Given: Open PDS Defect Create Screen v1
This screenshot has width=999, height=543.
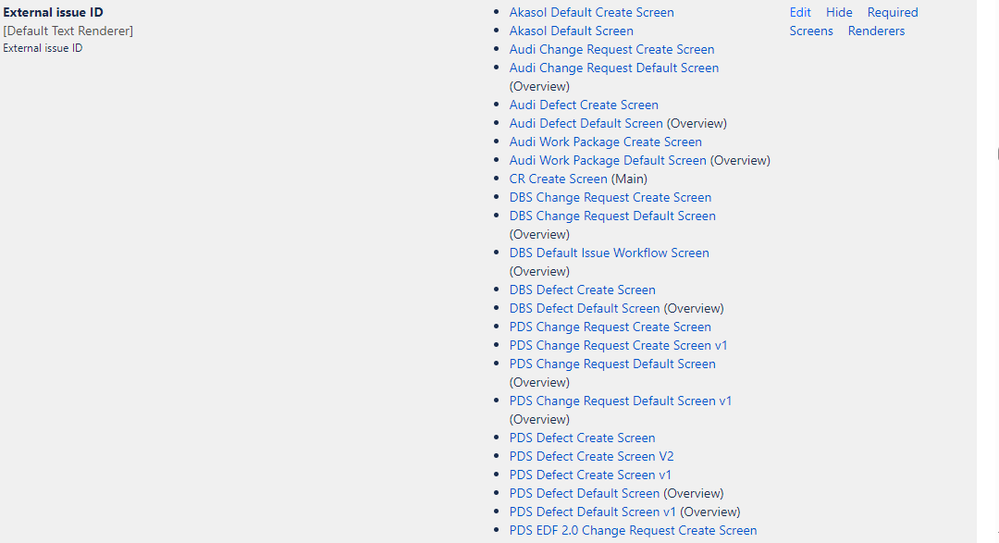Looking at the screenshot, I should point(590,474).
